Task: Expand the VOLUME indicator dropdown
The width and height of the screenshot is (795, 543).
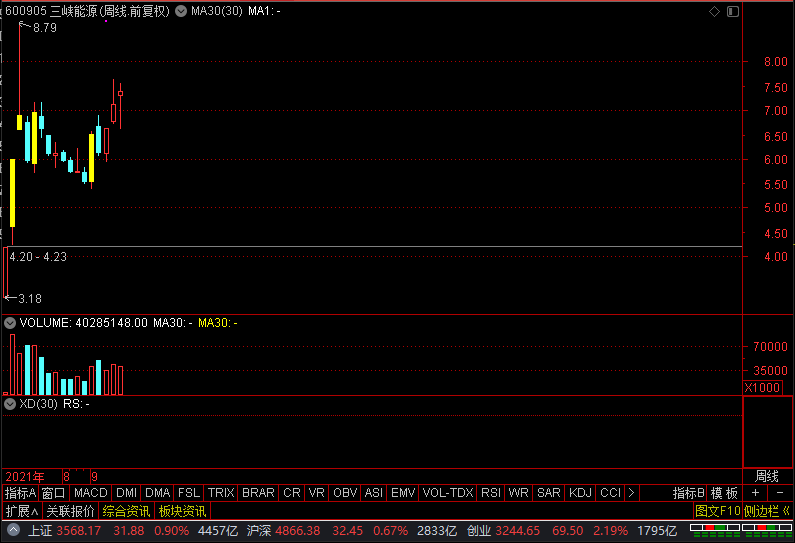Action: [x=10, y=323]
